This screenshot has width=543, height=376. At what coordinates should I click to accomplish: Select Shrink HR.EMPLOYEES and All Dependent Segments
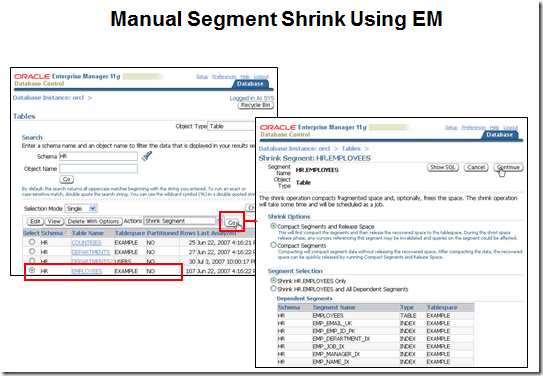[x=273, y=288]
